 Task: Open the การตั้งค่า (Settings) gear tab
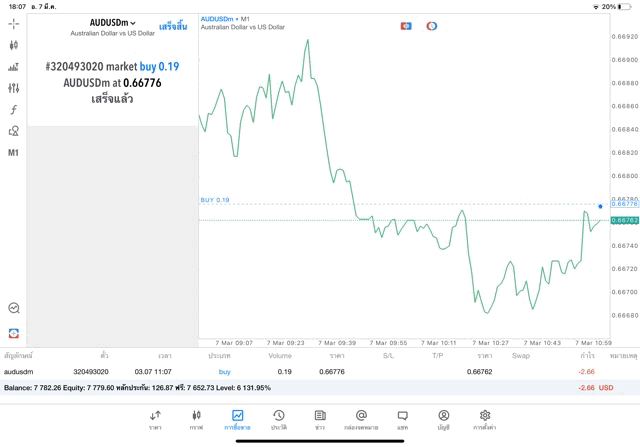(x=485, y=420)
